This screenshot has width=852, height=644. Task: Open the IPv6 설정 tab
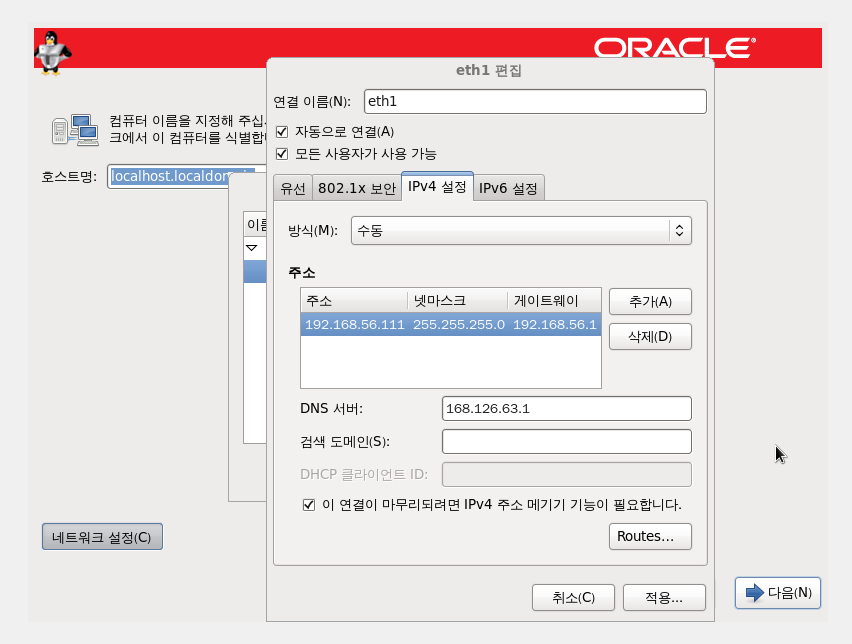[x=508, y=188]
